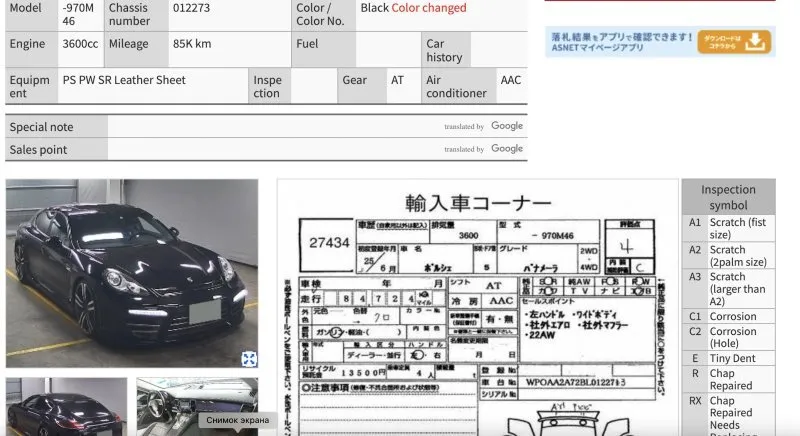Click the expand icon on main car photo
800x436 pixels.
click(249, 359)
